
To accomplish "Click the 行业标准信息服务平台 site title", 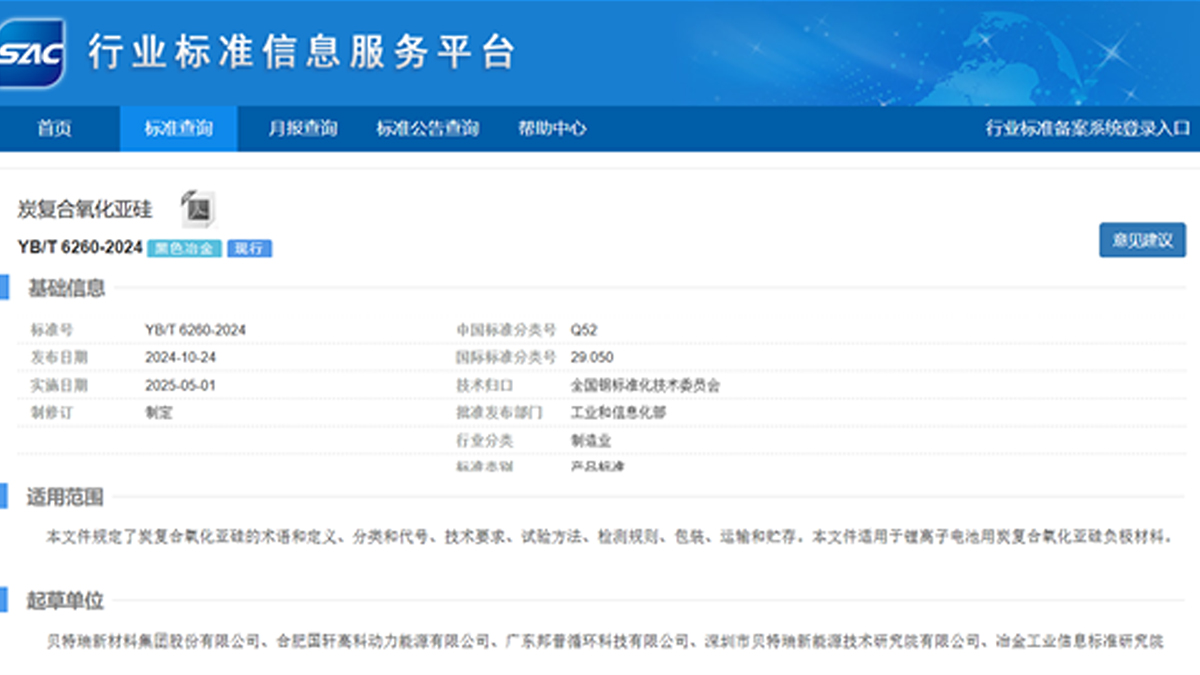I will coord(300,52).
